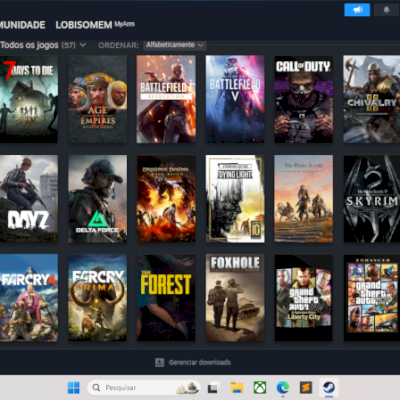Screen dimensions: 400x400
Task: Launch the Xbox app from taskbar
Action: (x=260, y=388)
